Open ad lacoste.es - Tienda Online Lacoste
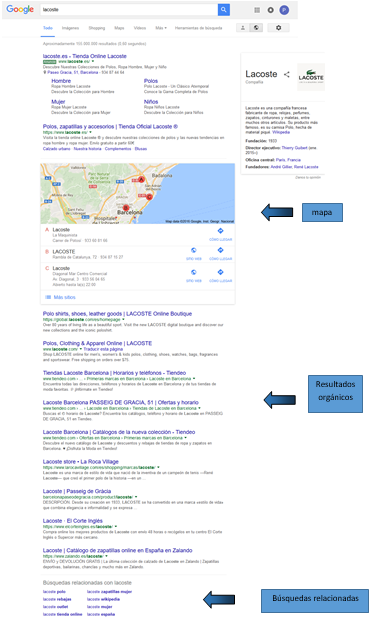This screenshot has height=619, width=375. (x=84, y=56)
